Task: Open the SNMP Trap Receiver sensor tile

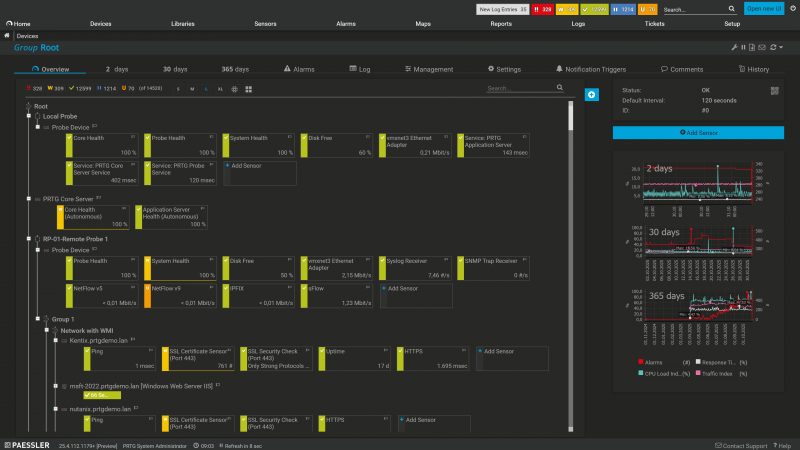Action: [x=493, y=268]
